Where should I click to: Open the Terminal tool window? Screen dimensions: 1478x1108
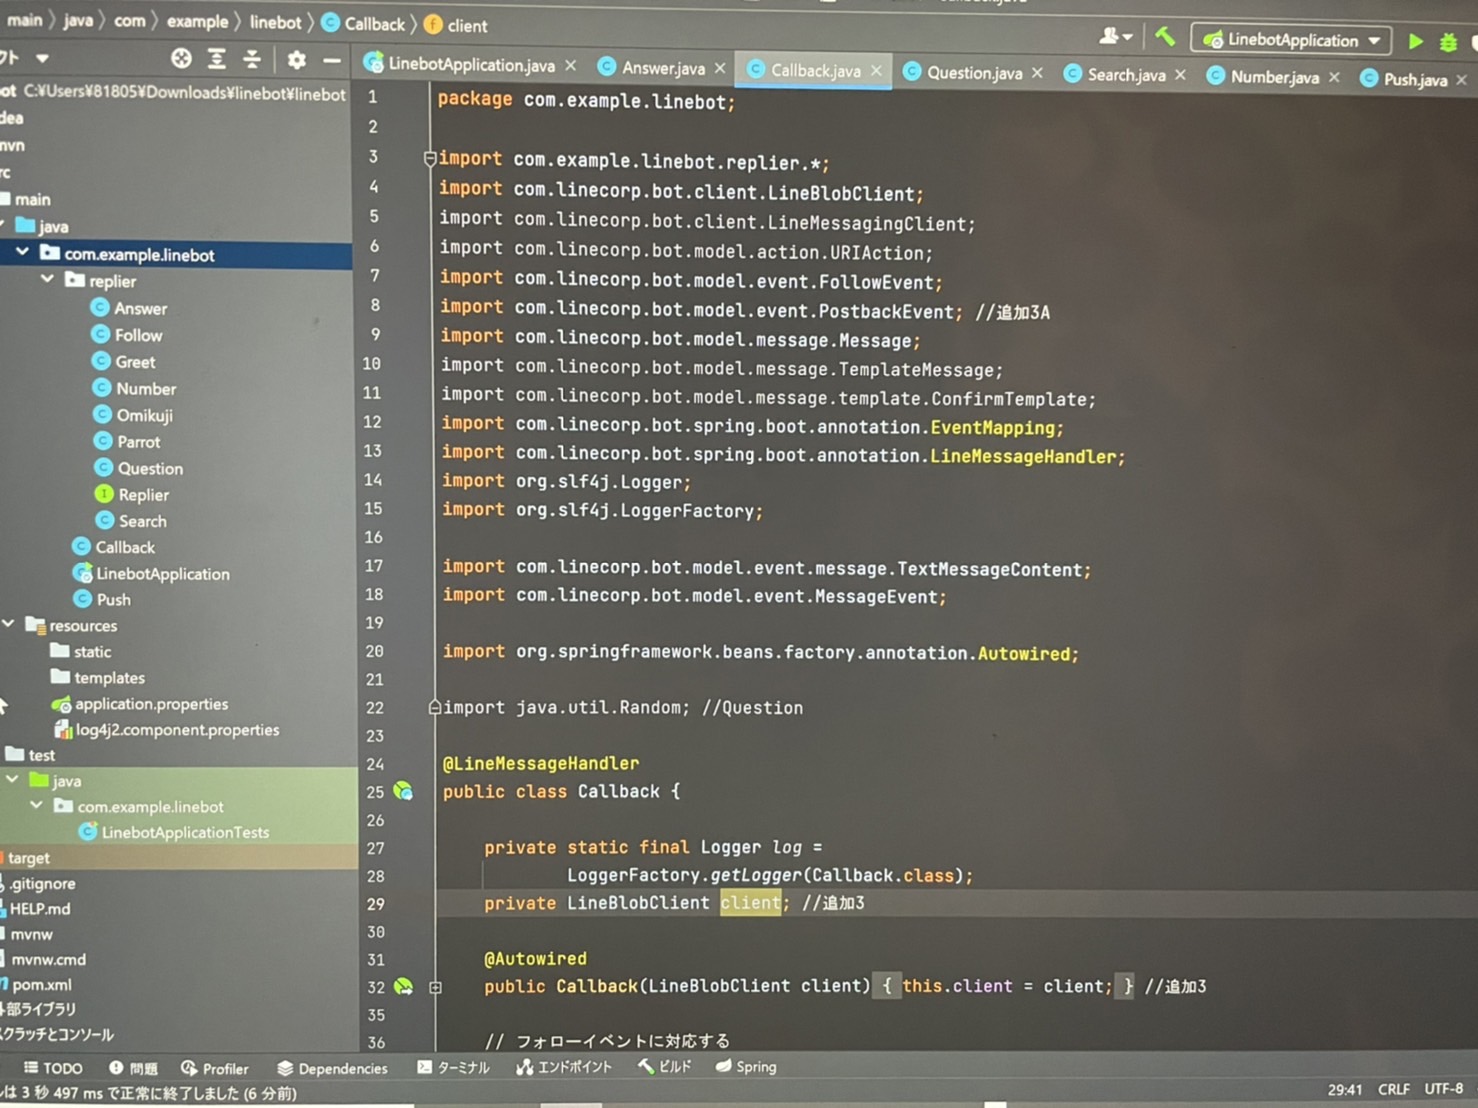454,1067
